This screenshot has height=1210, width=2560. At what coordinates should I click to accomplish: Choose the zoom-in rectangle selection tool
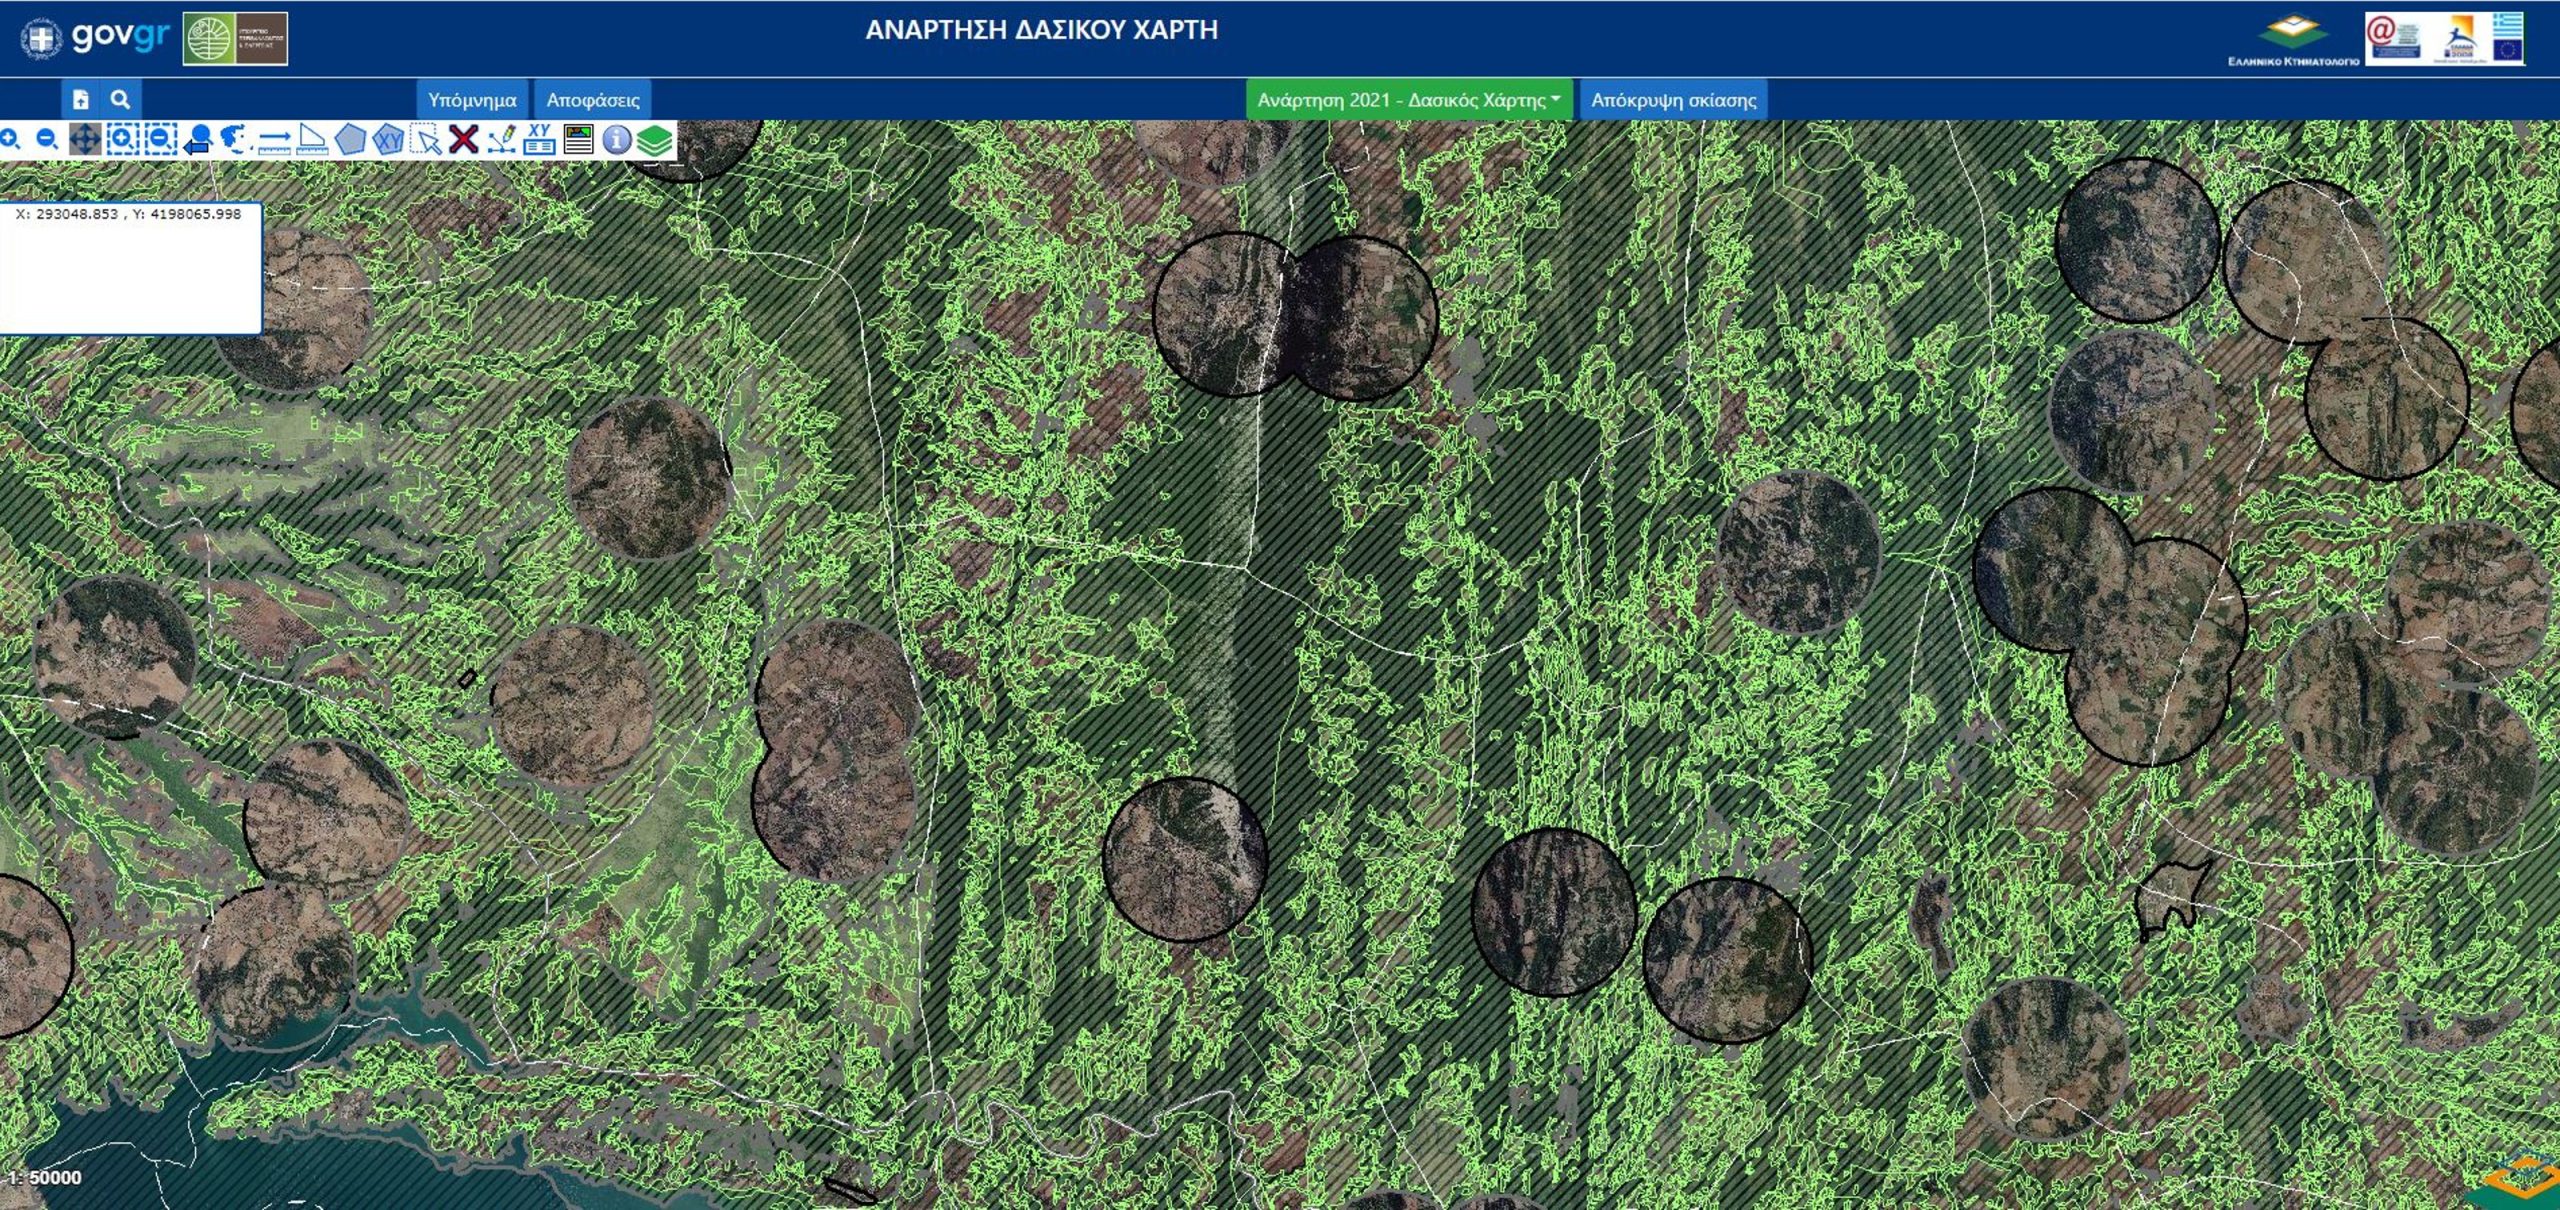pos(122,140)
